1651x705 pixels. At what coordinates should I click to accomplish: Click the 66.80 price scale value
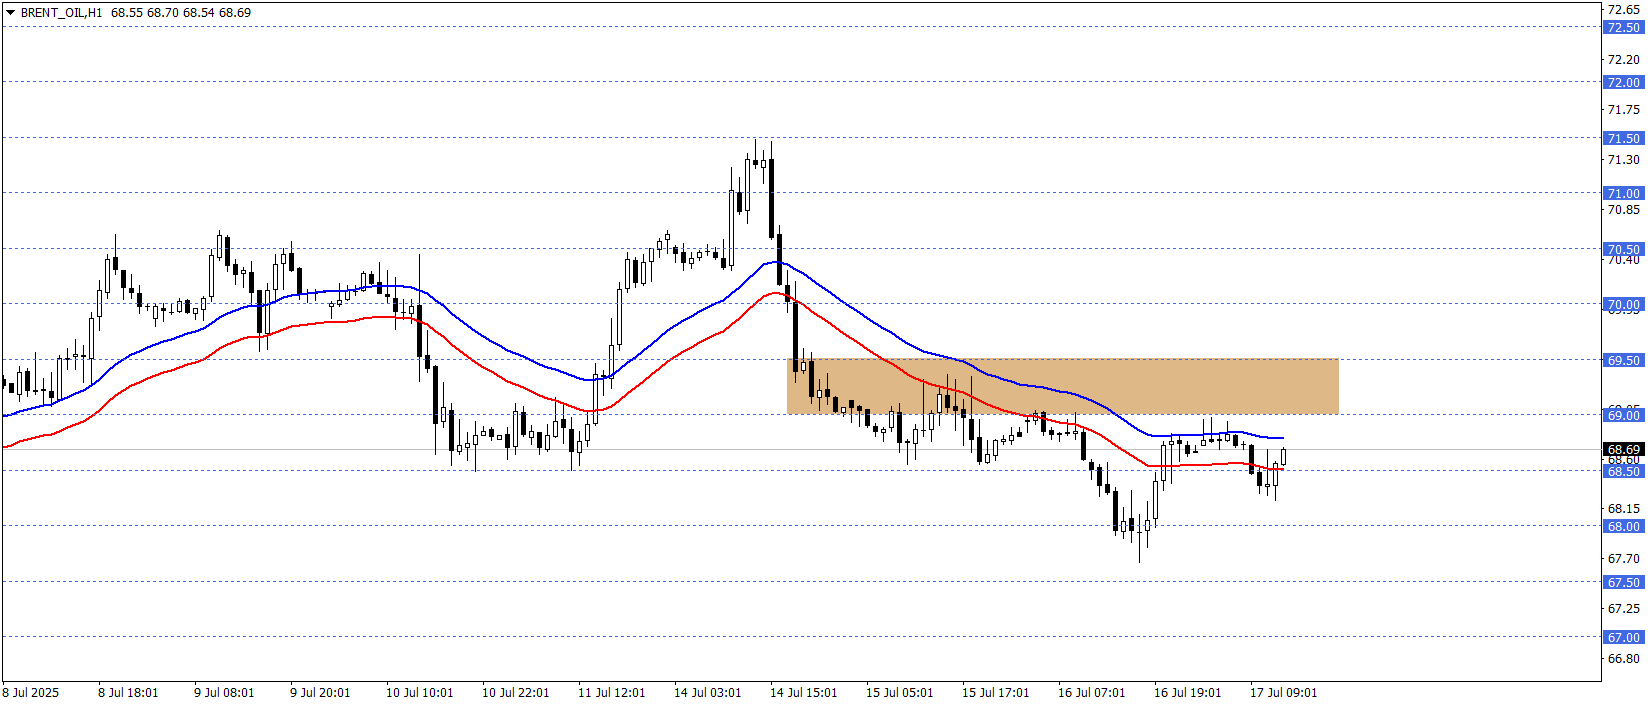1623,659
